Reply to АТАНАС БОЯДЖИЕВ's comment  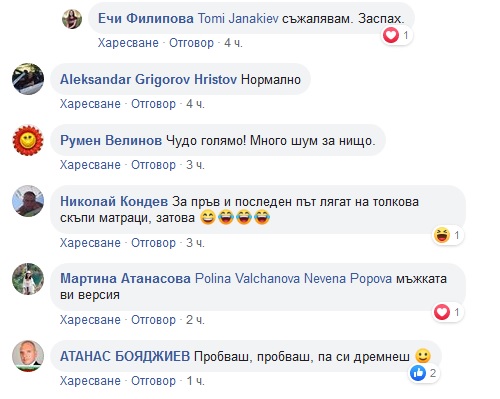tap(153, 381)
